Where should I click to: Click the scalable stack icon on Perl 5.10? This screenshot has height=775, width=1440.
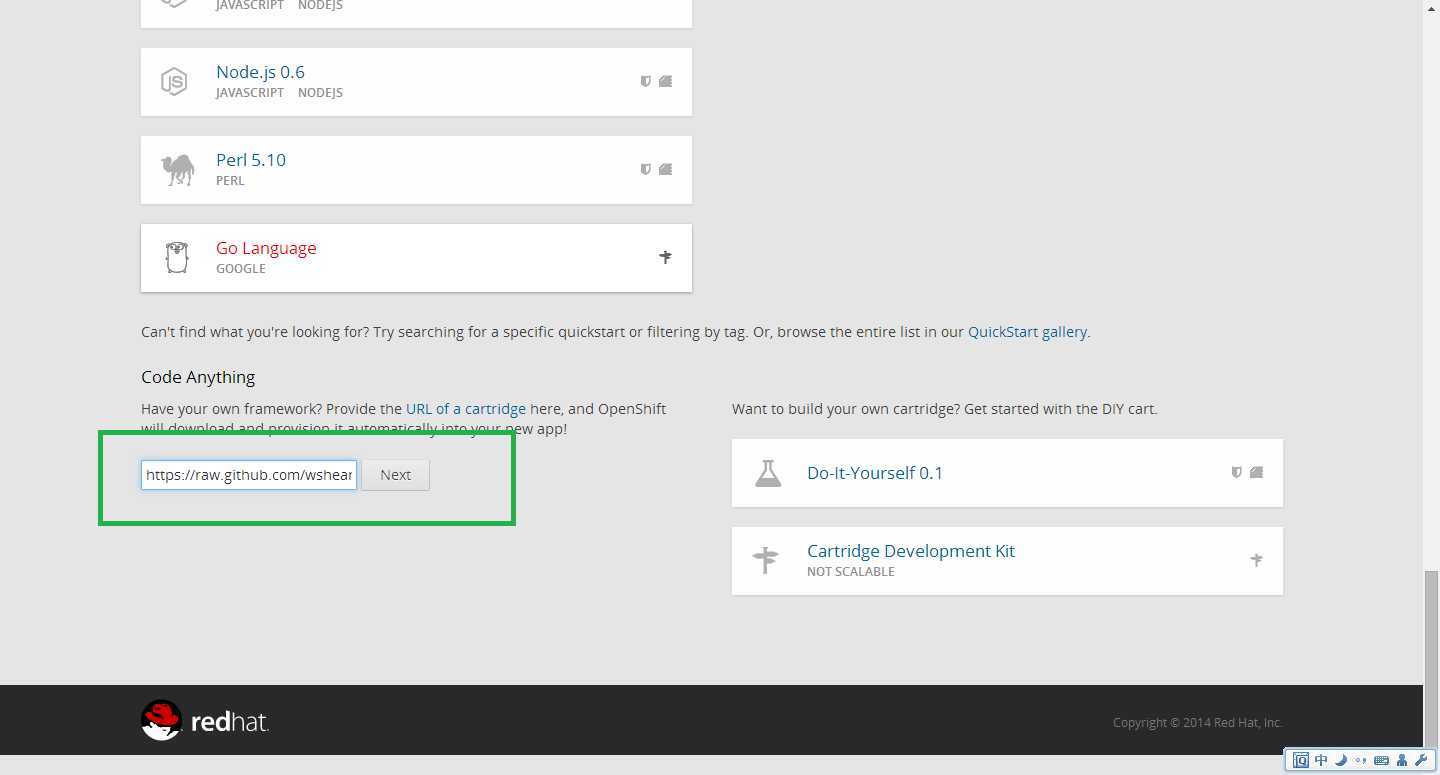coord(666,170)
